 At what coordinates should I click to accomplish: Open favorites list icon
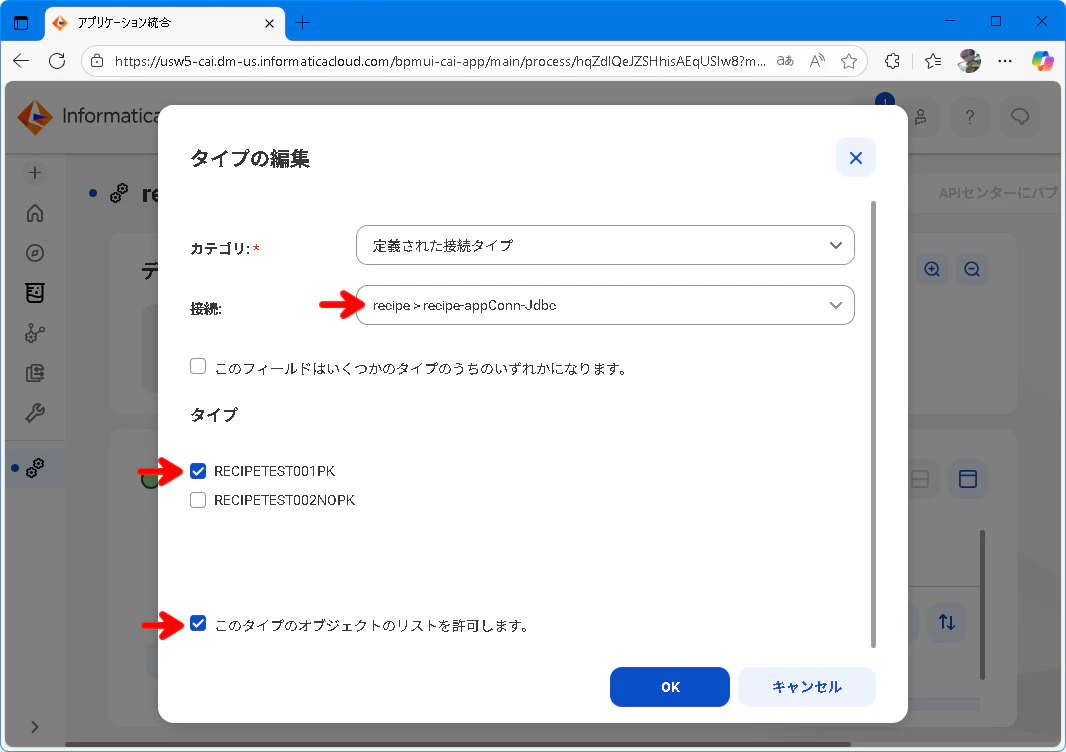tap(933, 61)
